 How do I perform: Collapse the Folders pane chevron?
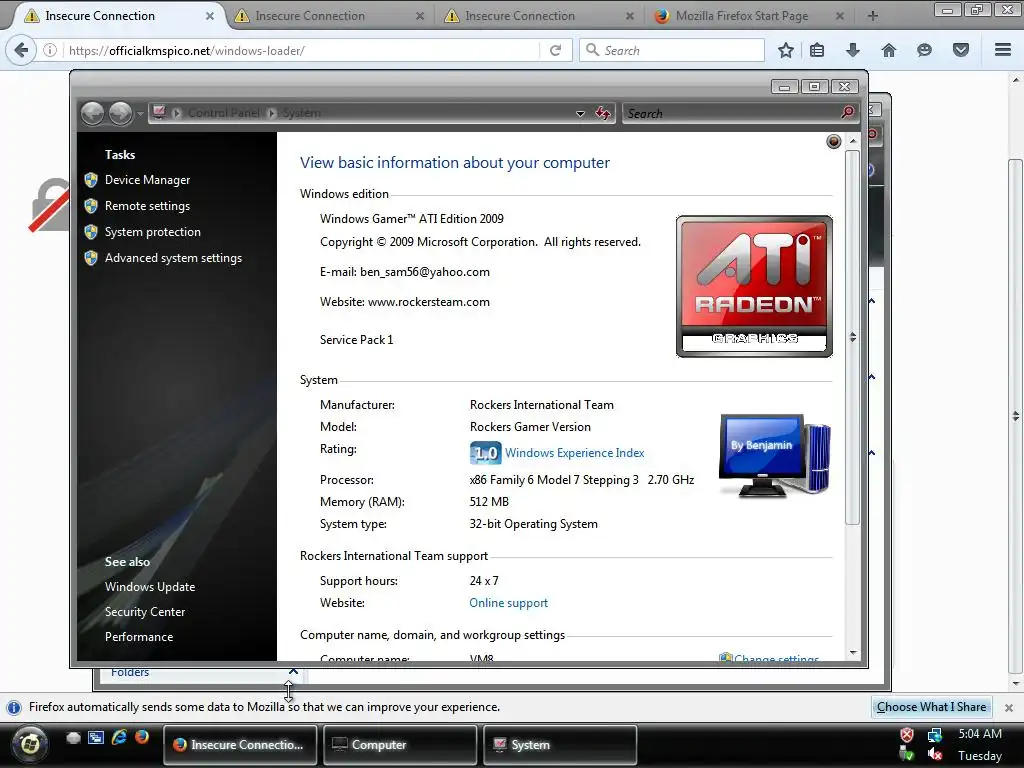[293, 671]
